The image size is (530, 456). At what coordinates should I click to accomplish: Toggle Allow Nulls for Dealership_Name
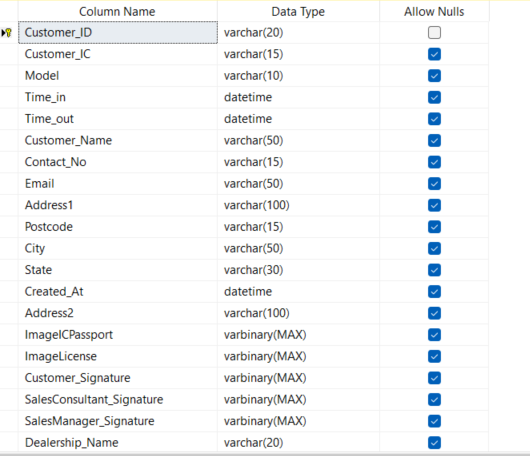pos(434,443)
